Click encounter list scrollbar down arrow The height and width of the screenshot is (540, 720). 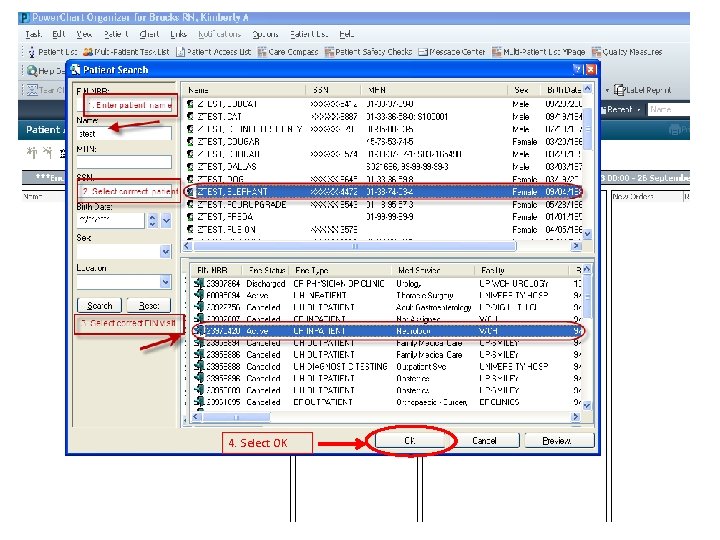point(587,406)
